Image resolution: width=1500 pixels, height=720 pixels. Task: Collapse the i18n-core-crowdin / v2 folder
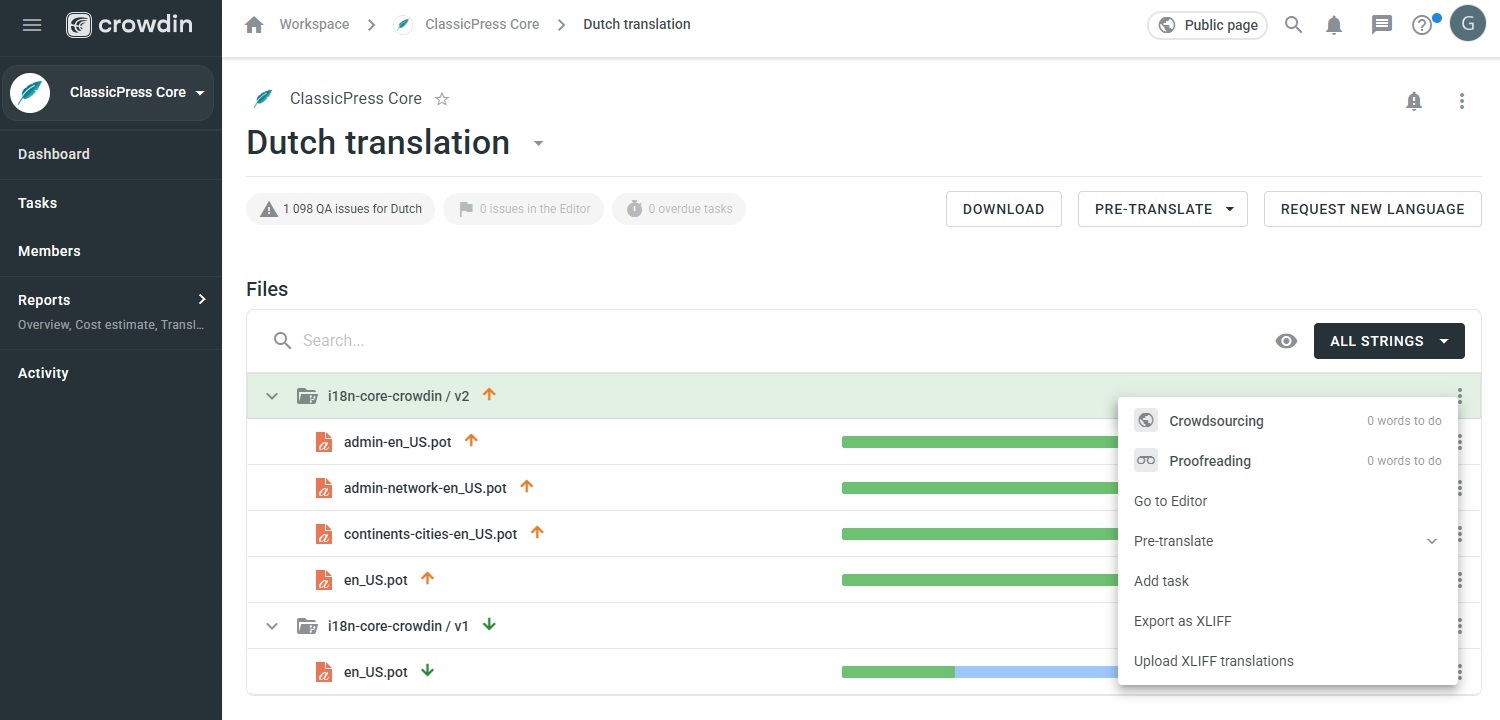coord(272,395)
